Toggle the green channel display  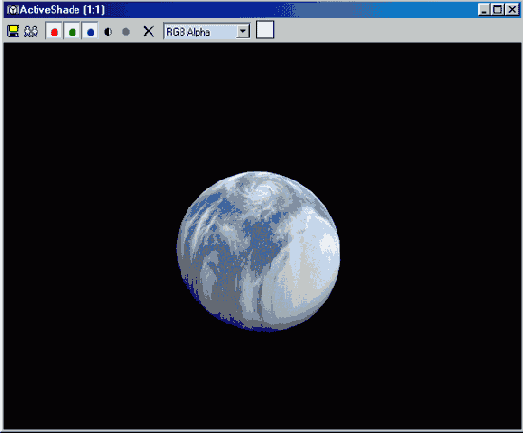pyautogui.click(x=72, y=31)
